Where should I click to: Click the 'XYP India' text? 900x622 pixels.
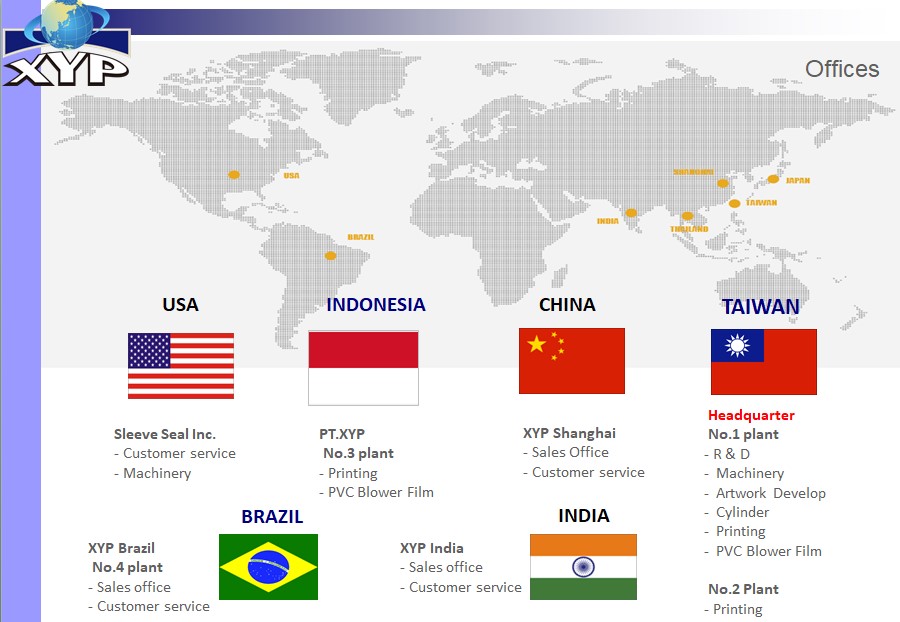click(432, 548)
